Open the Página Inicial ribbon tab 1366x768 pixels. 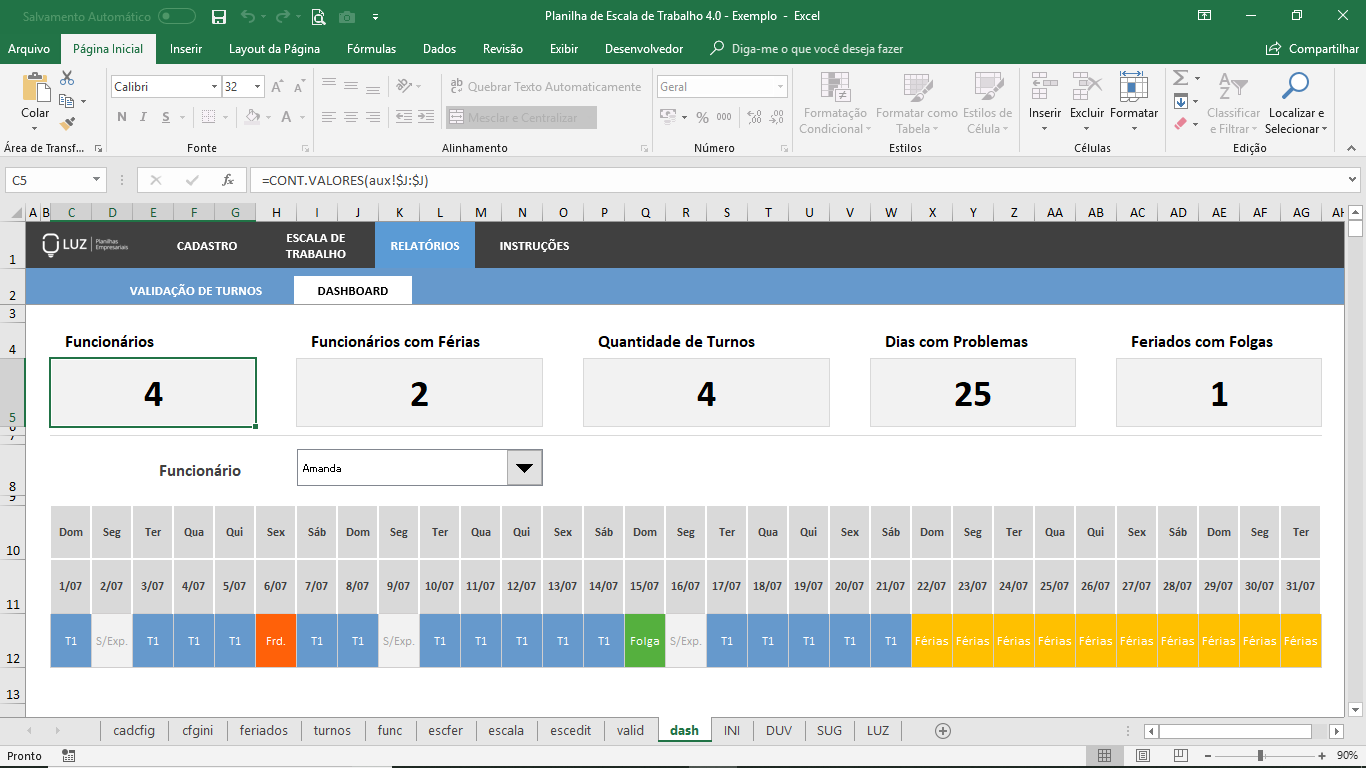click(x=108, y=49)
